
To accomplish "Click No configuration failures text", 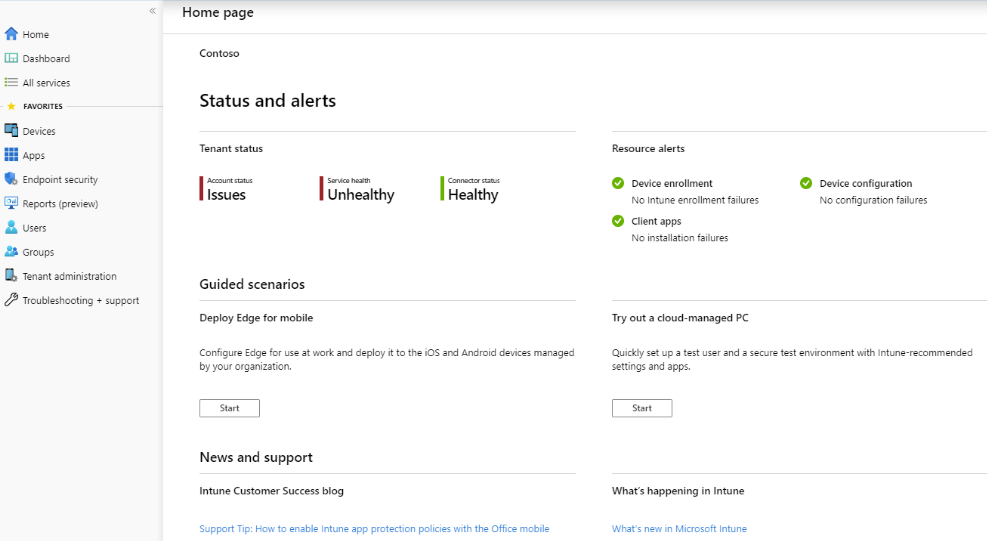I will pos(873,200).
